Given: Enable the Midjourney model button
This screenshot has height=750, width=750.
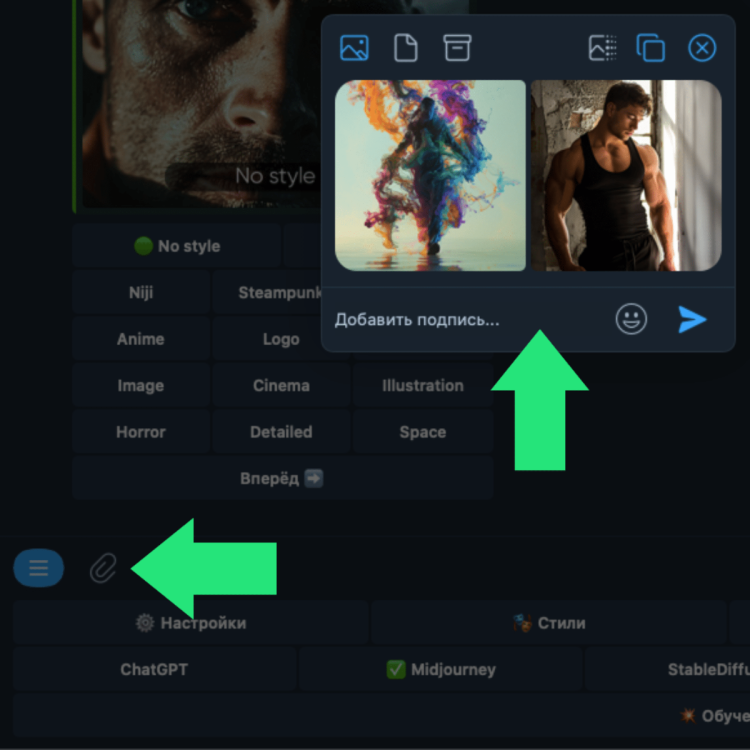Looking at the screenshot, I should tap(440, 670).
